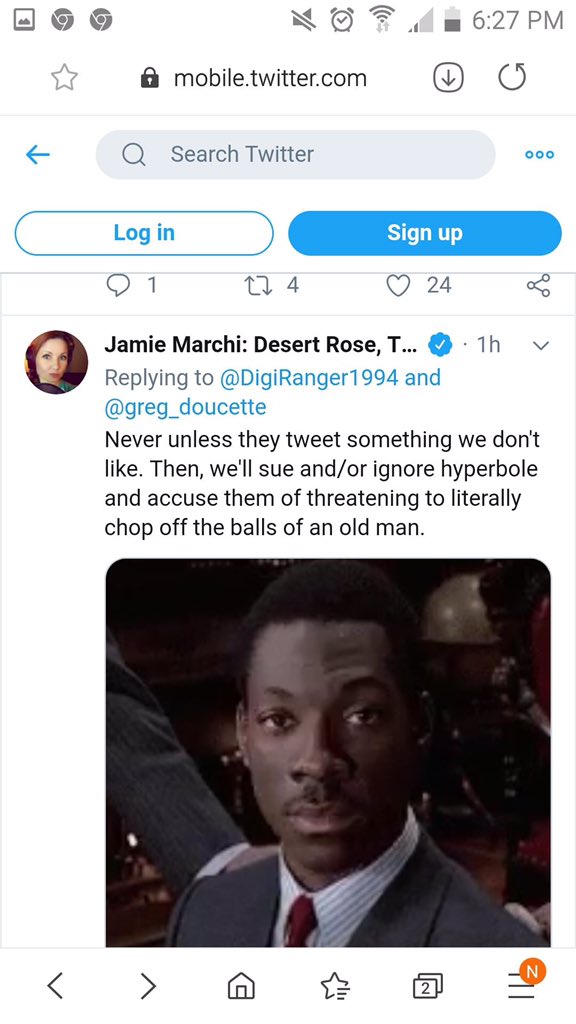
Task: Open Jamie Marchi's profile avatar
Action: [x=57, y=362]
